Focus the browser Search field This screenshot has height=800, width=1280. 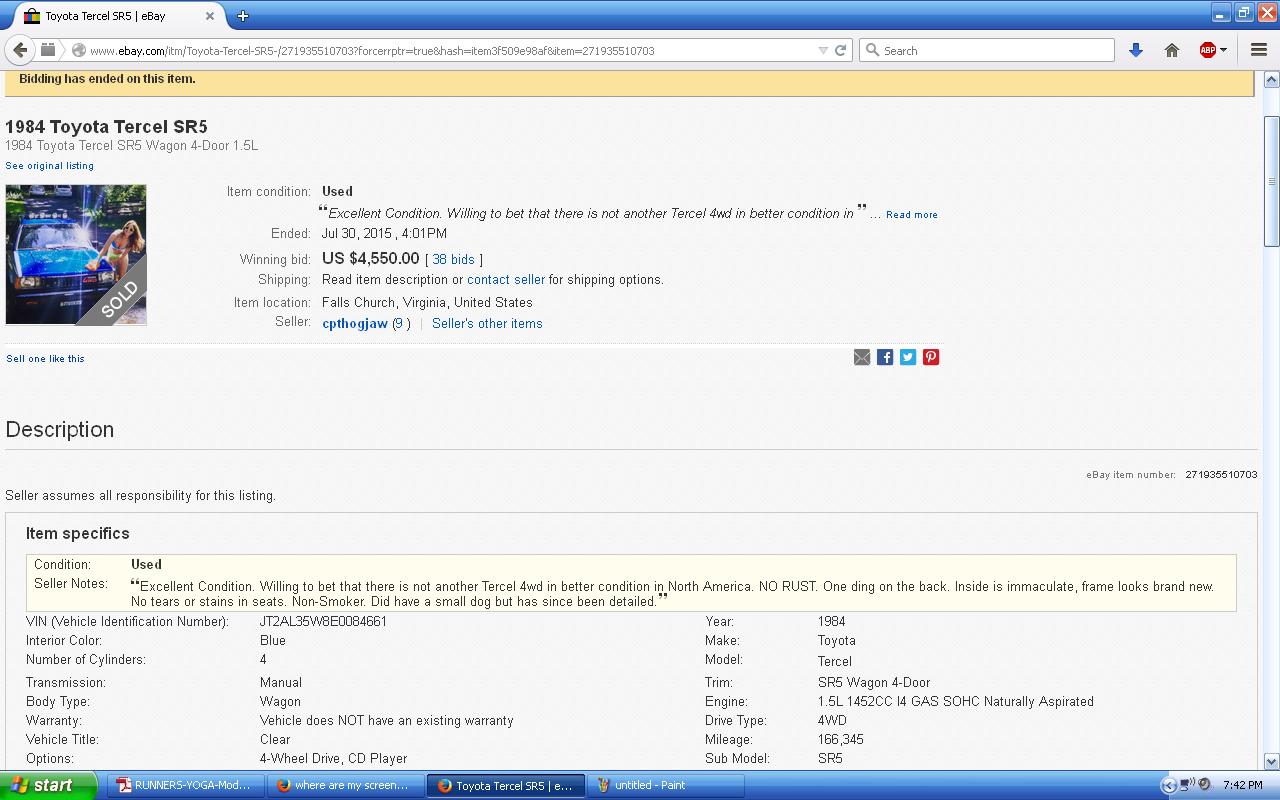pos(987,50)
